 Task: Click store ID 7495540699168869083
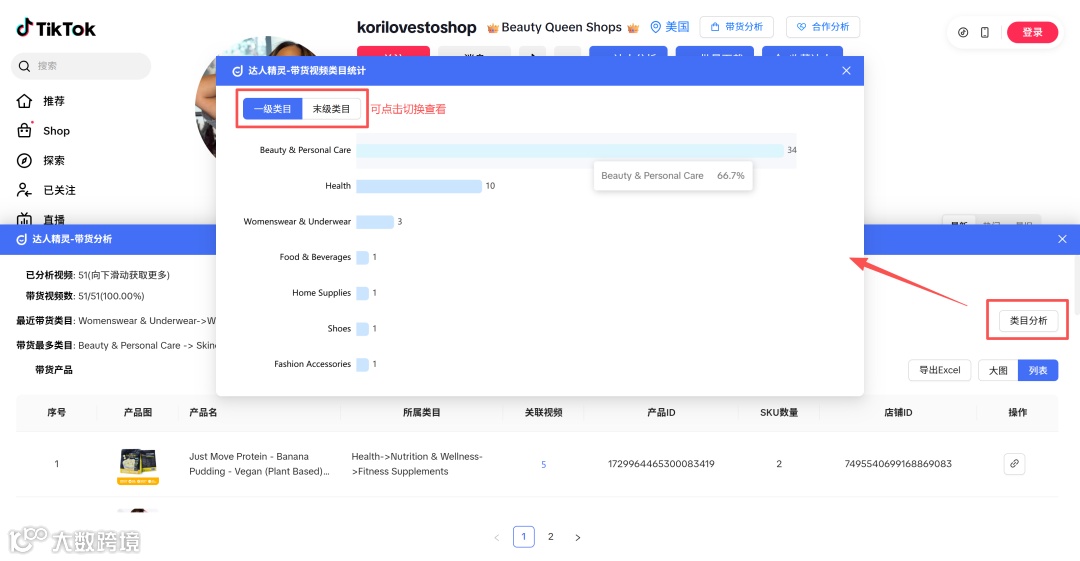click(x=898, y=464)
